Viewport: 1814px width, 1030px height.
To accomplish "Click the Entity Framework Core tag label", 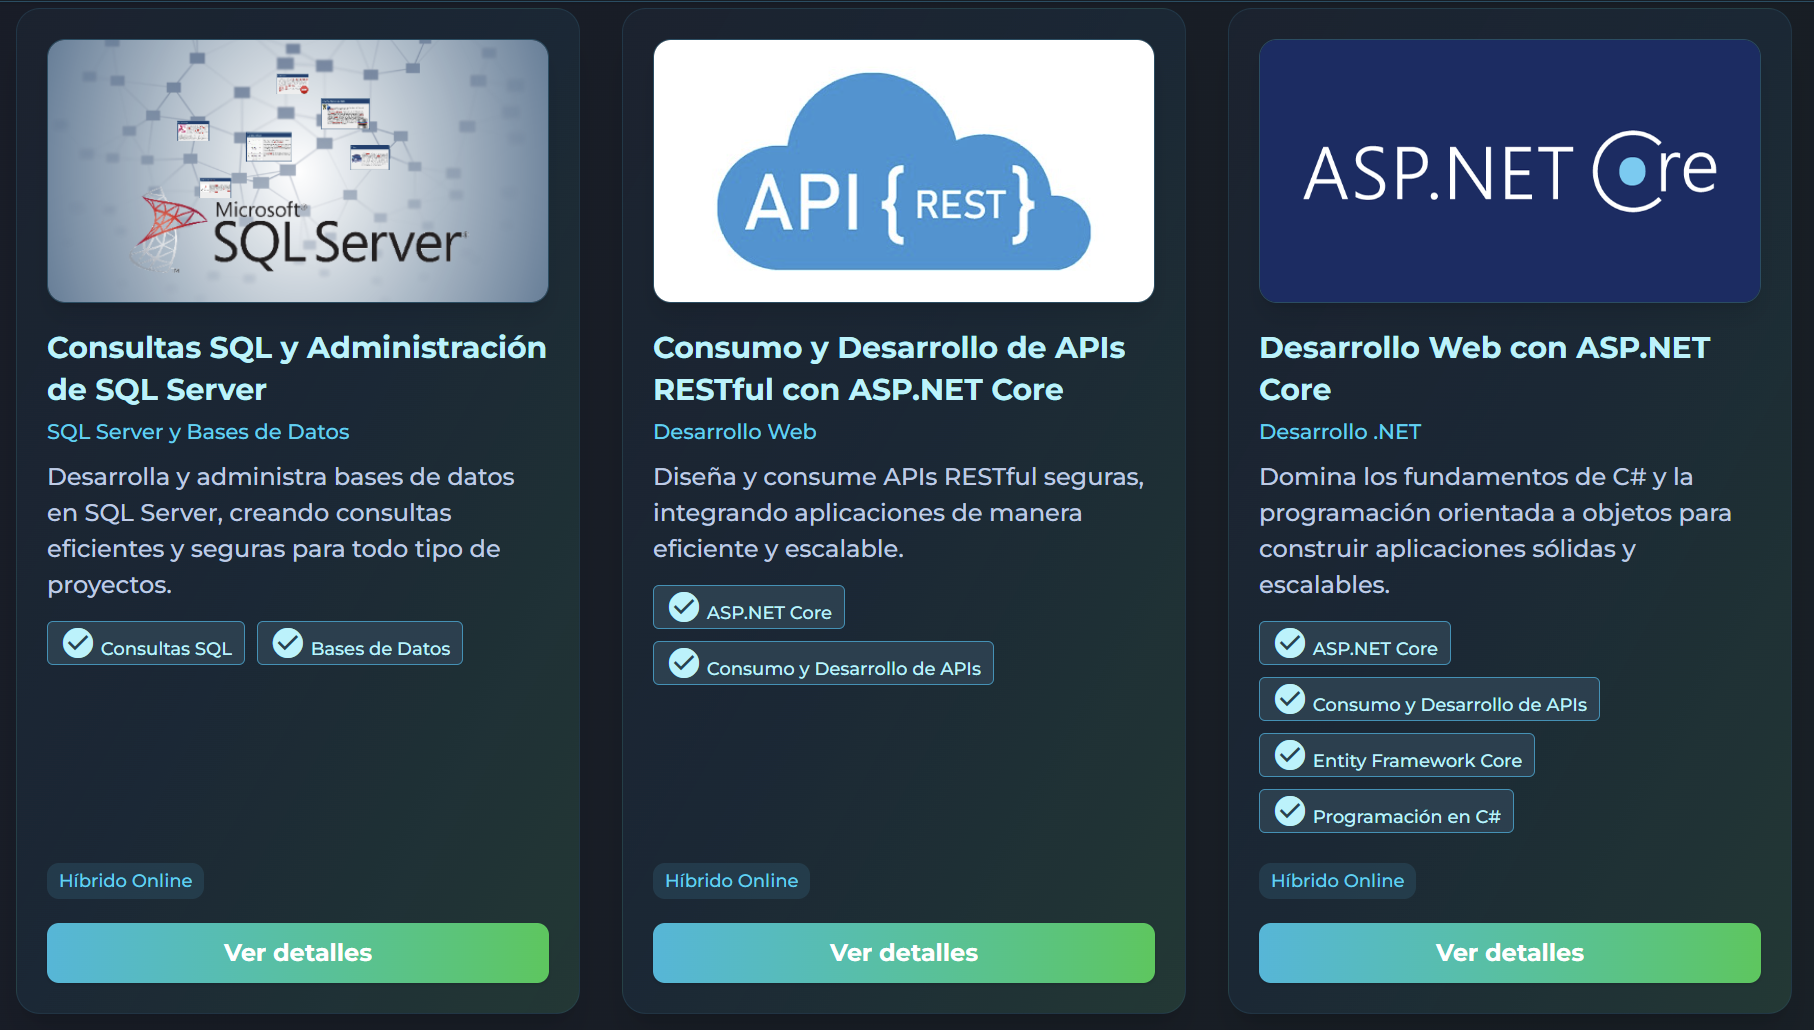I will point(1417,761).
